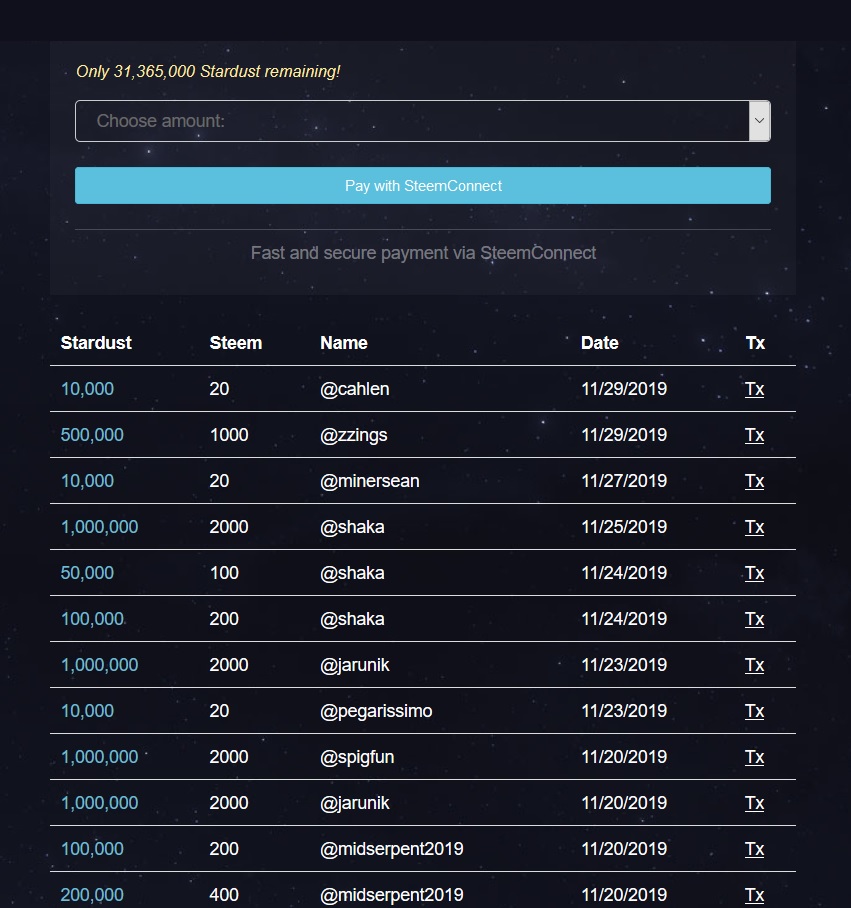Open Tx link for @pegarissimo purchase
The width and height of the screenshot is (851, 908).
pos(754,711)
